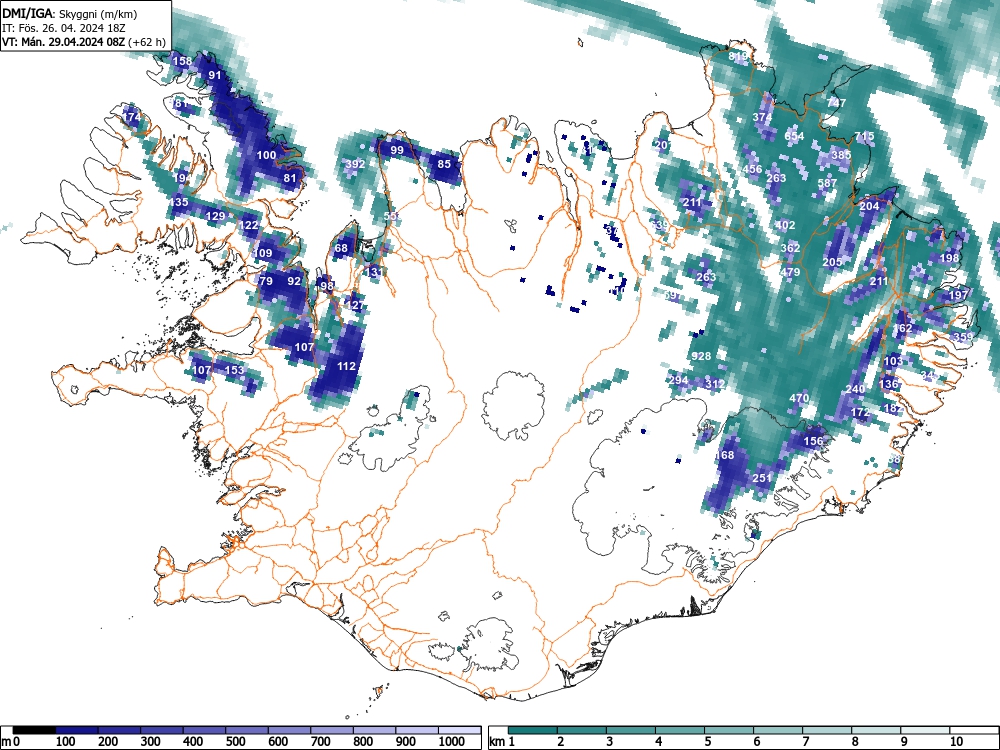The width and height of the screenshot is (1000, 750).
Task: Click the darkest teal swatch above km 1
Action: click(533, 730)
